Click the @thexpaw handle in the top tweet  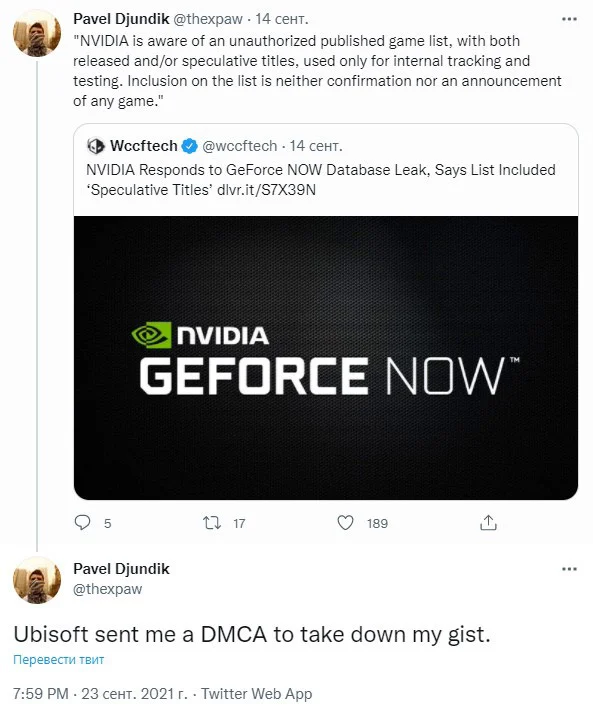pyautogui.click(x=208, y=19)
